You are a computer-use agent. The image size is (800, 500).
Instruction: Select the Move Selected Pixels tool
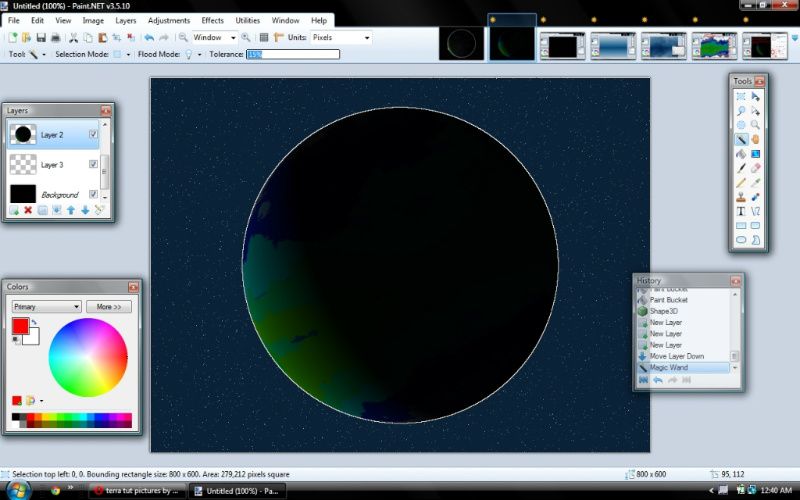point(756,96)
